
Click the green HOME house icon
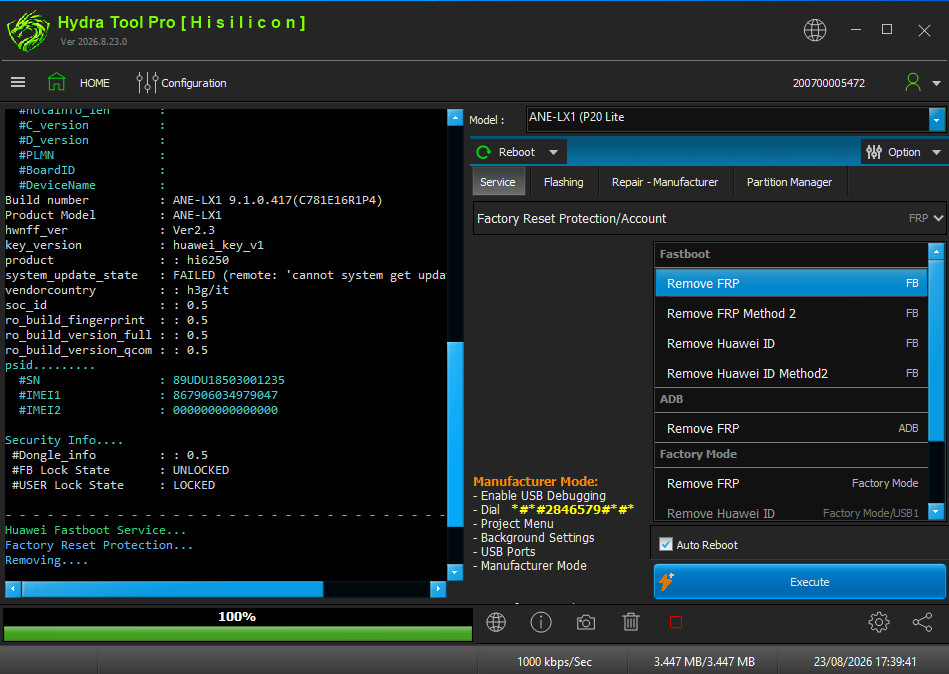coord(56,82)
